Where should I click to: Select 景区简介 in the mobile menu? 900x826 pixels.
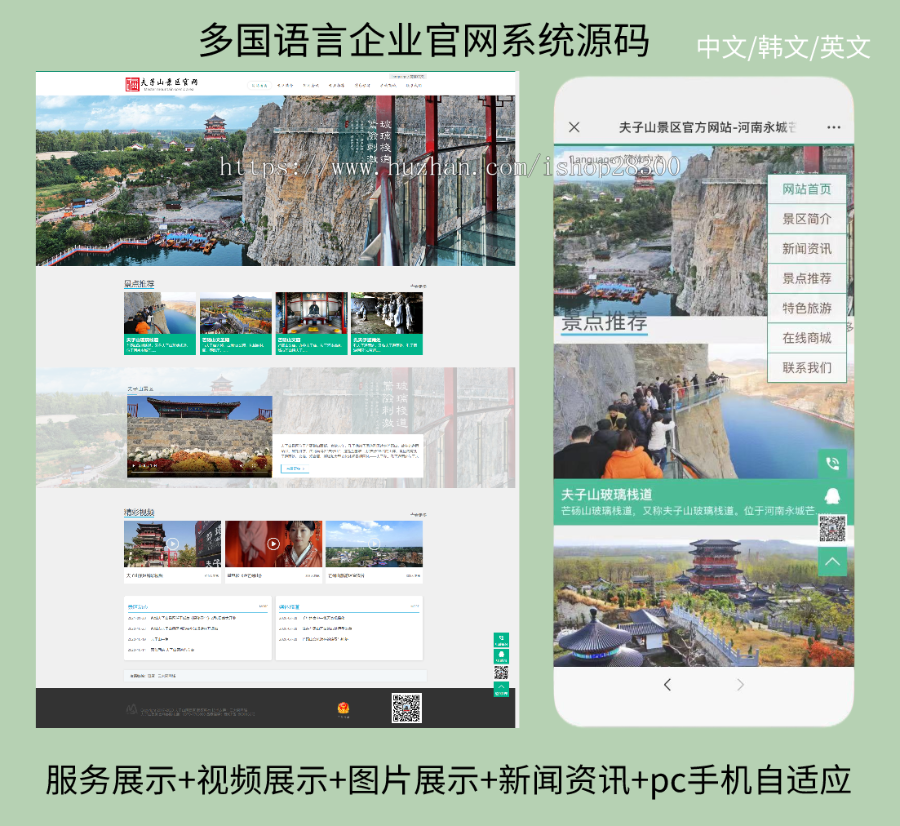(x=806, y=219)
